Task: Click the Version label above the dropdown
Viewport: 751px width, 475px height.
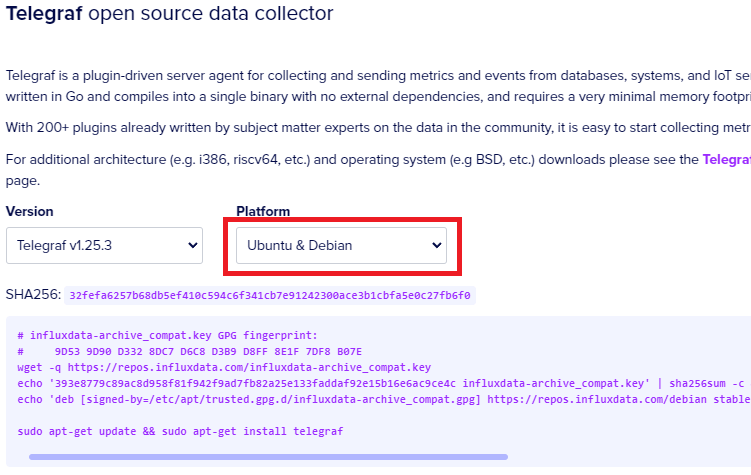Action: click(30, 211)
